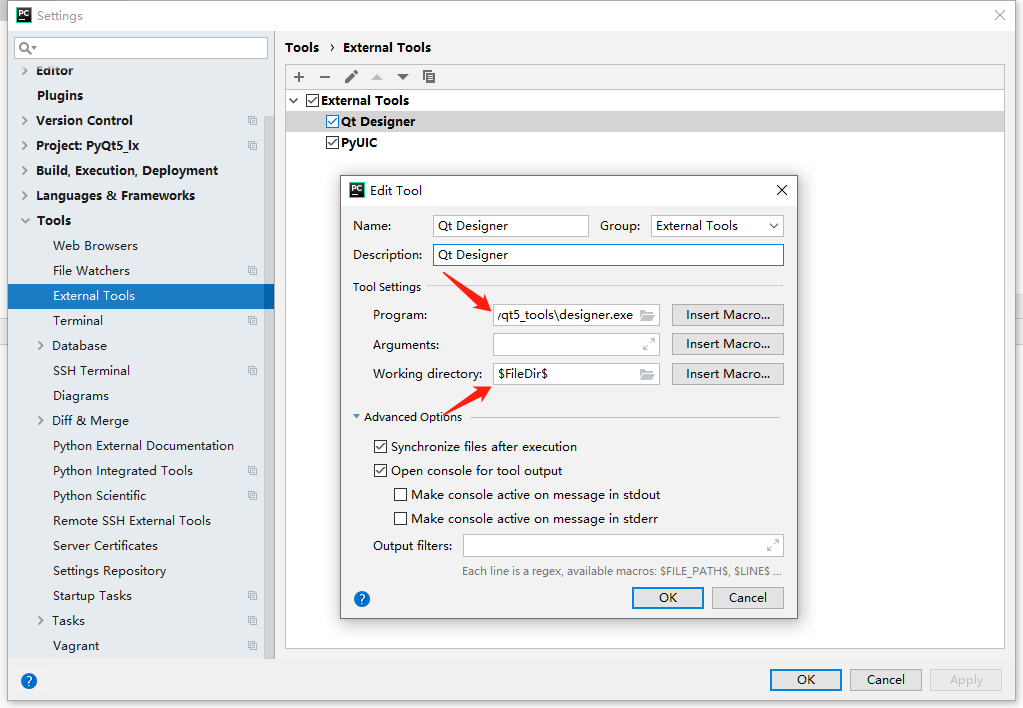Browse for Program path folder icon
Image resolution: width=1023 pixels, height=708 pixels.
click(647, 315)
